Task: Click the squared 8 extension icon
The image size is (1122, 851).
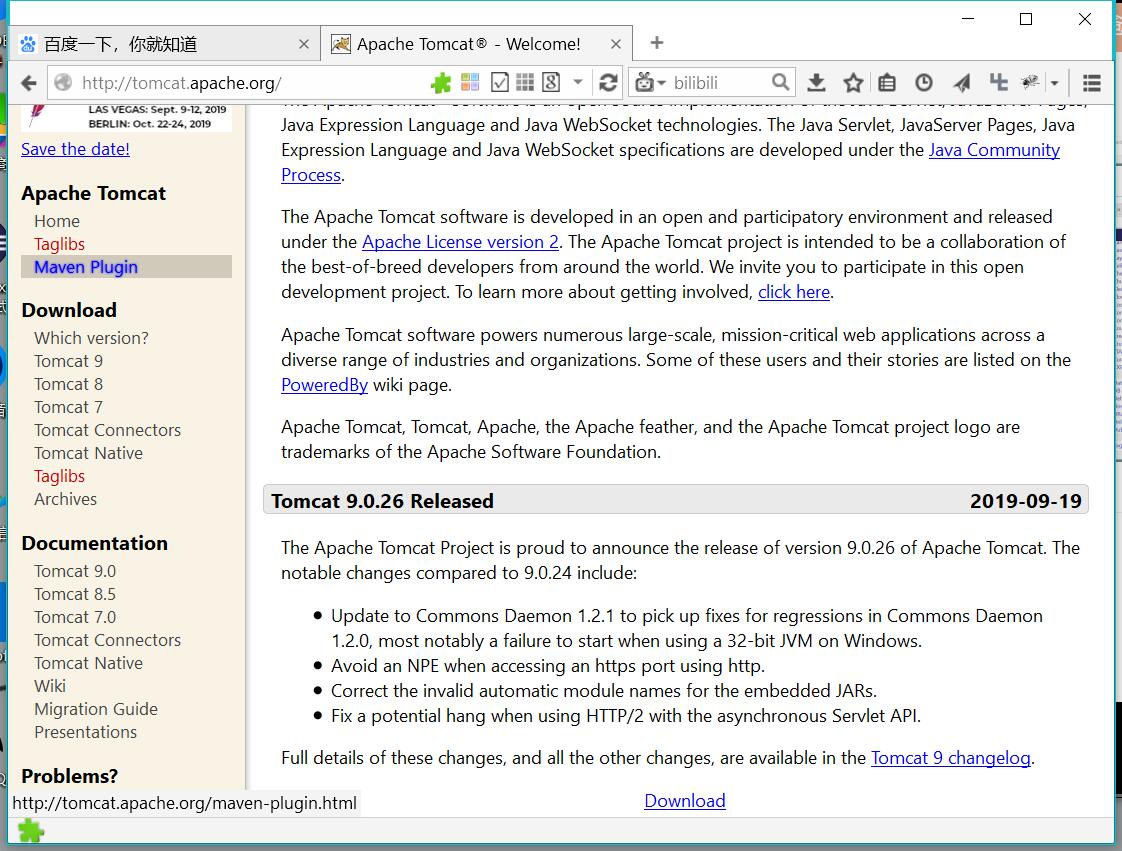Action: (550, 82)
